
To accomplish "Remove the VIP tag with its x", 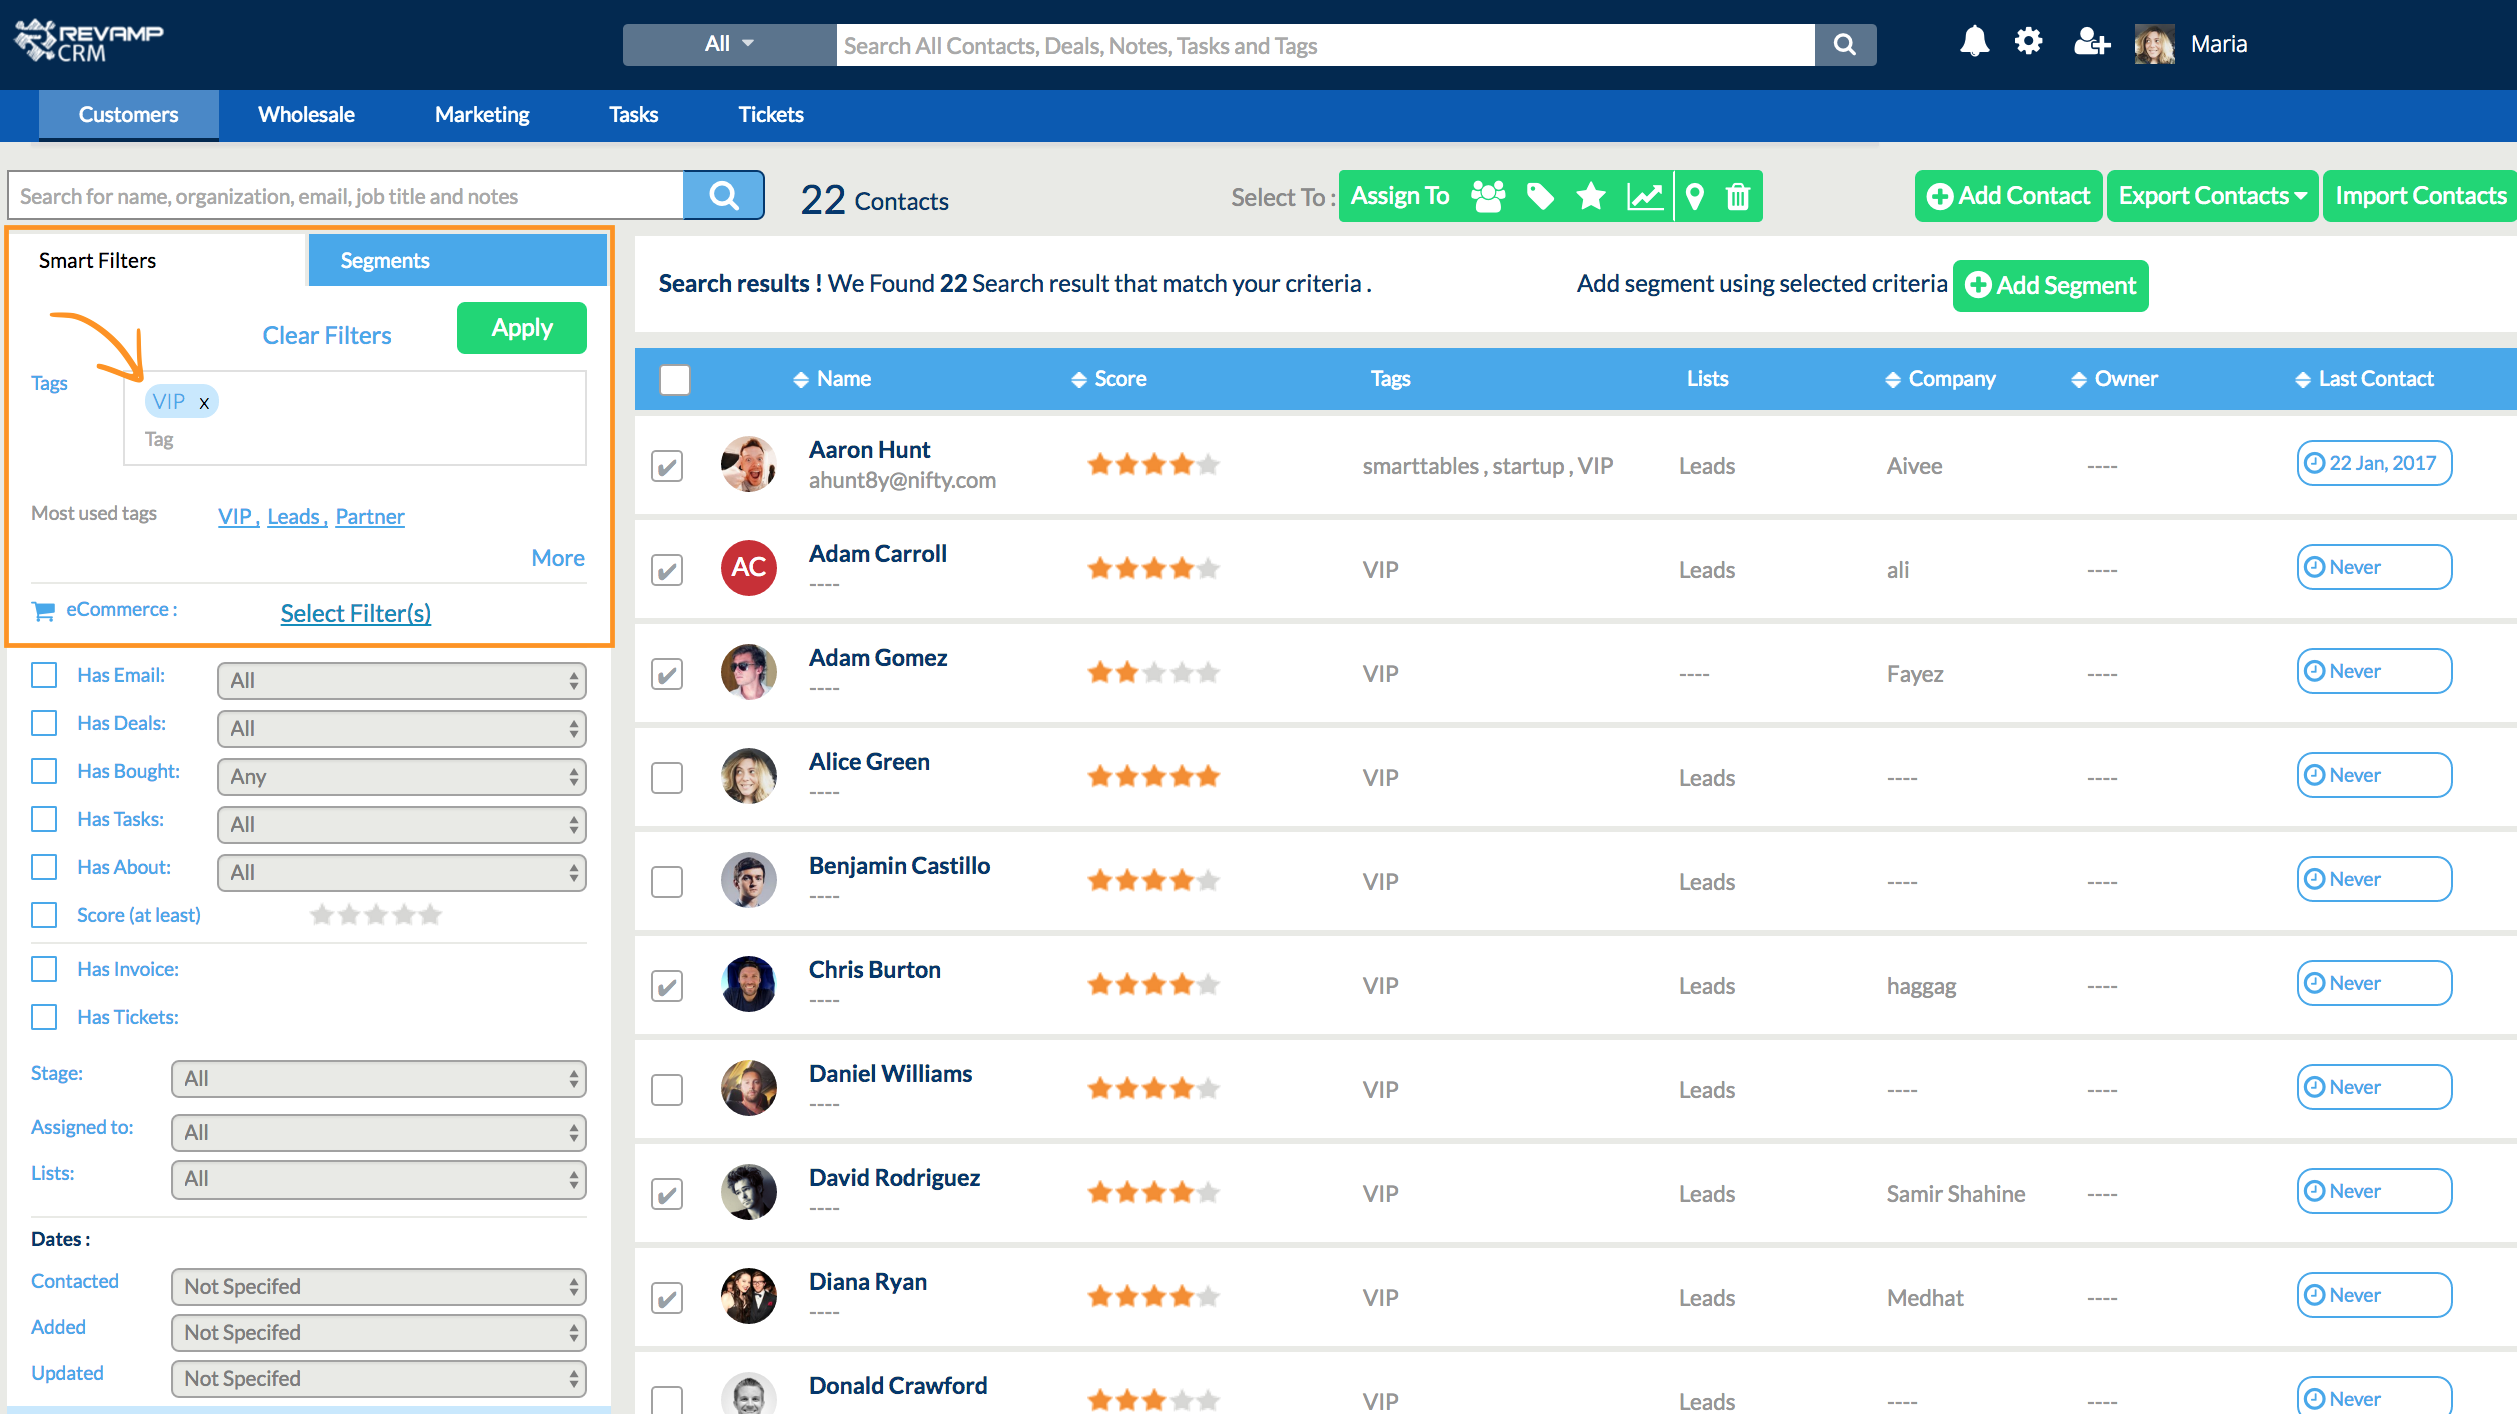I will click(204, 403).
